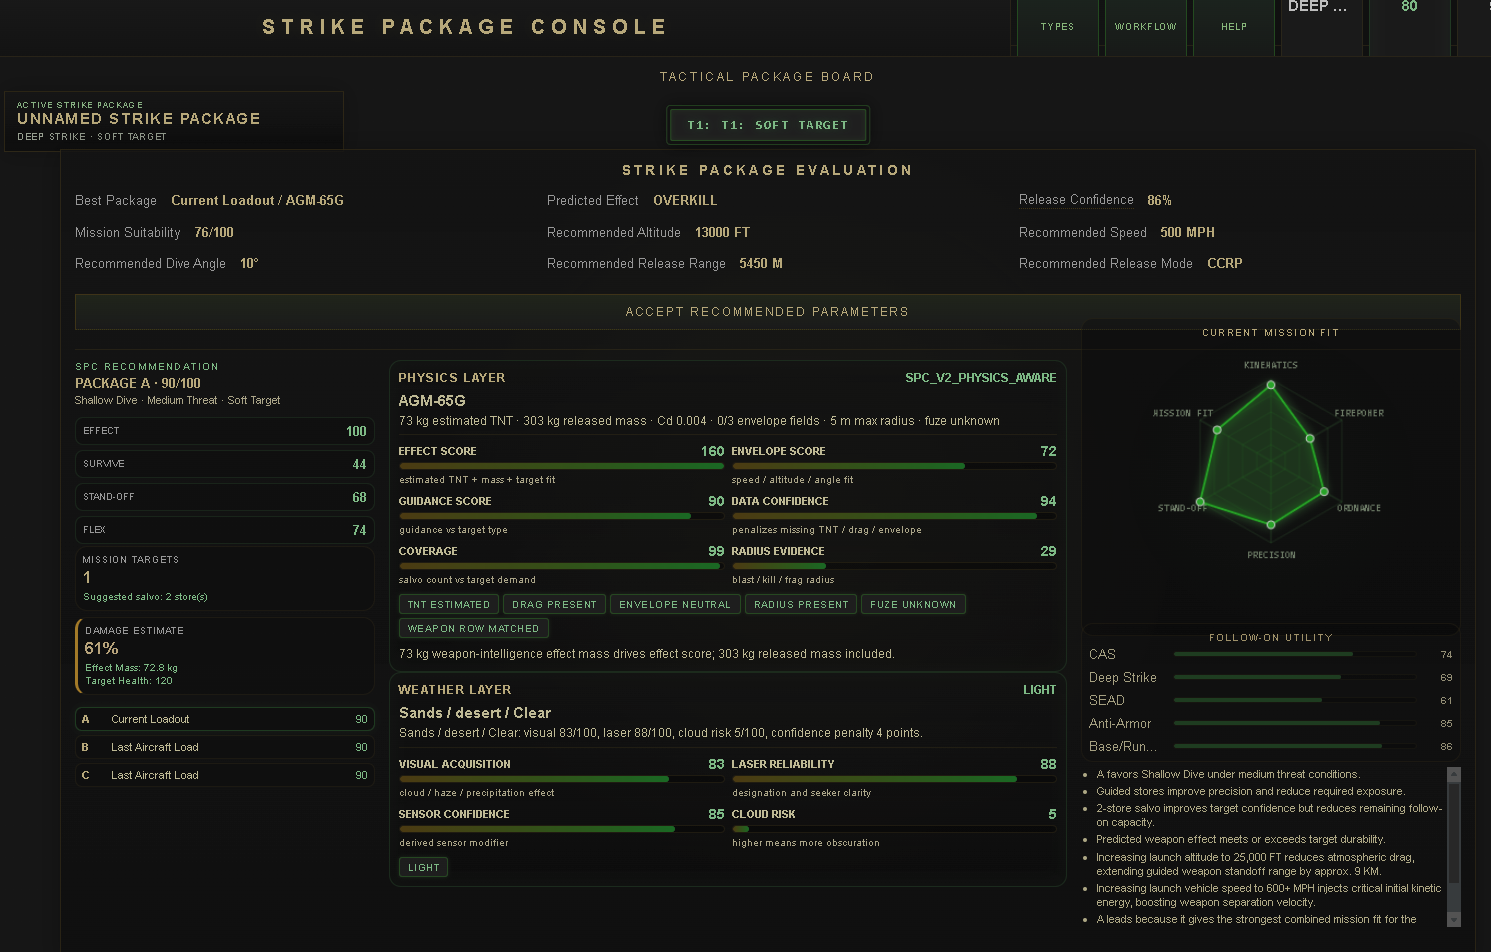Click the DRAG PRESENT tag
Viewport: 1491px width, 952px height.
554,604
